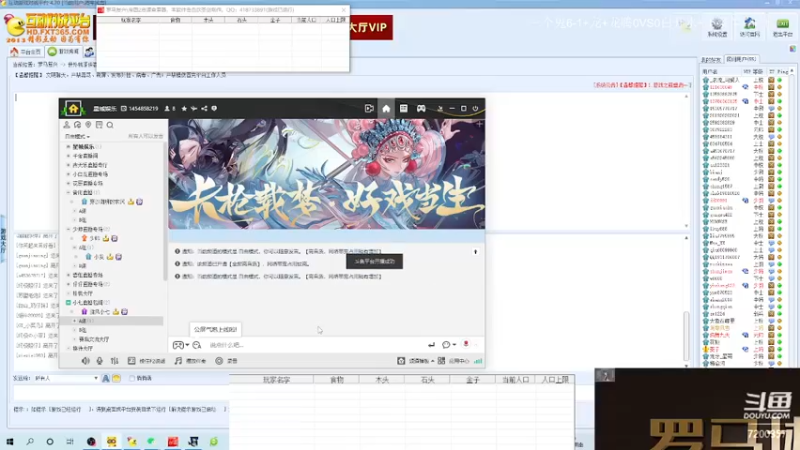
Task: Select the 接待大厅 channel at tree bottom
Action: point(82,348)
